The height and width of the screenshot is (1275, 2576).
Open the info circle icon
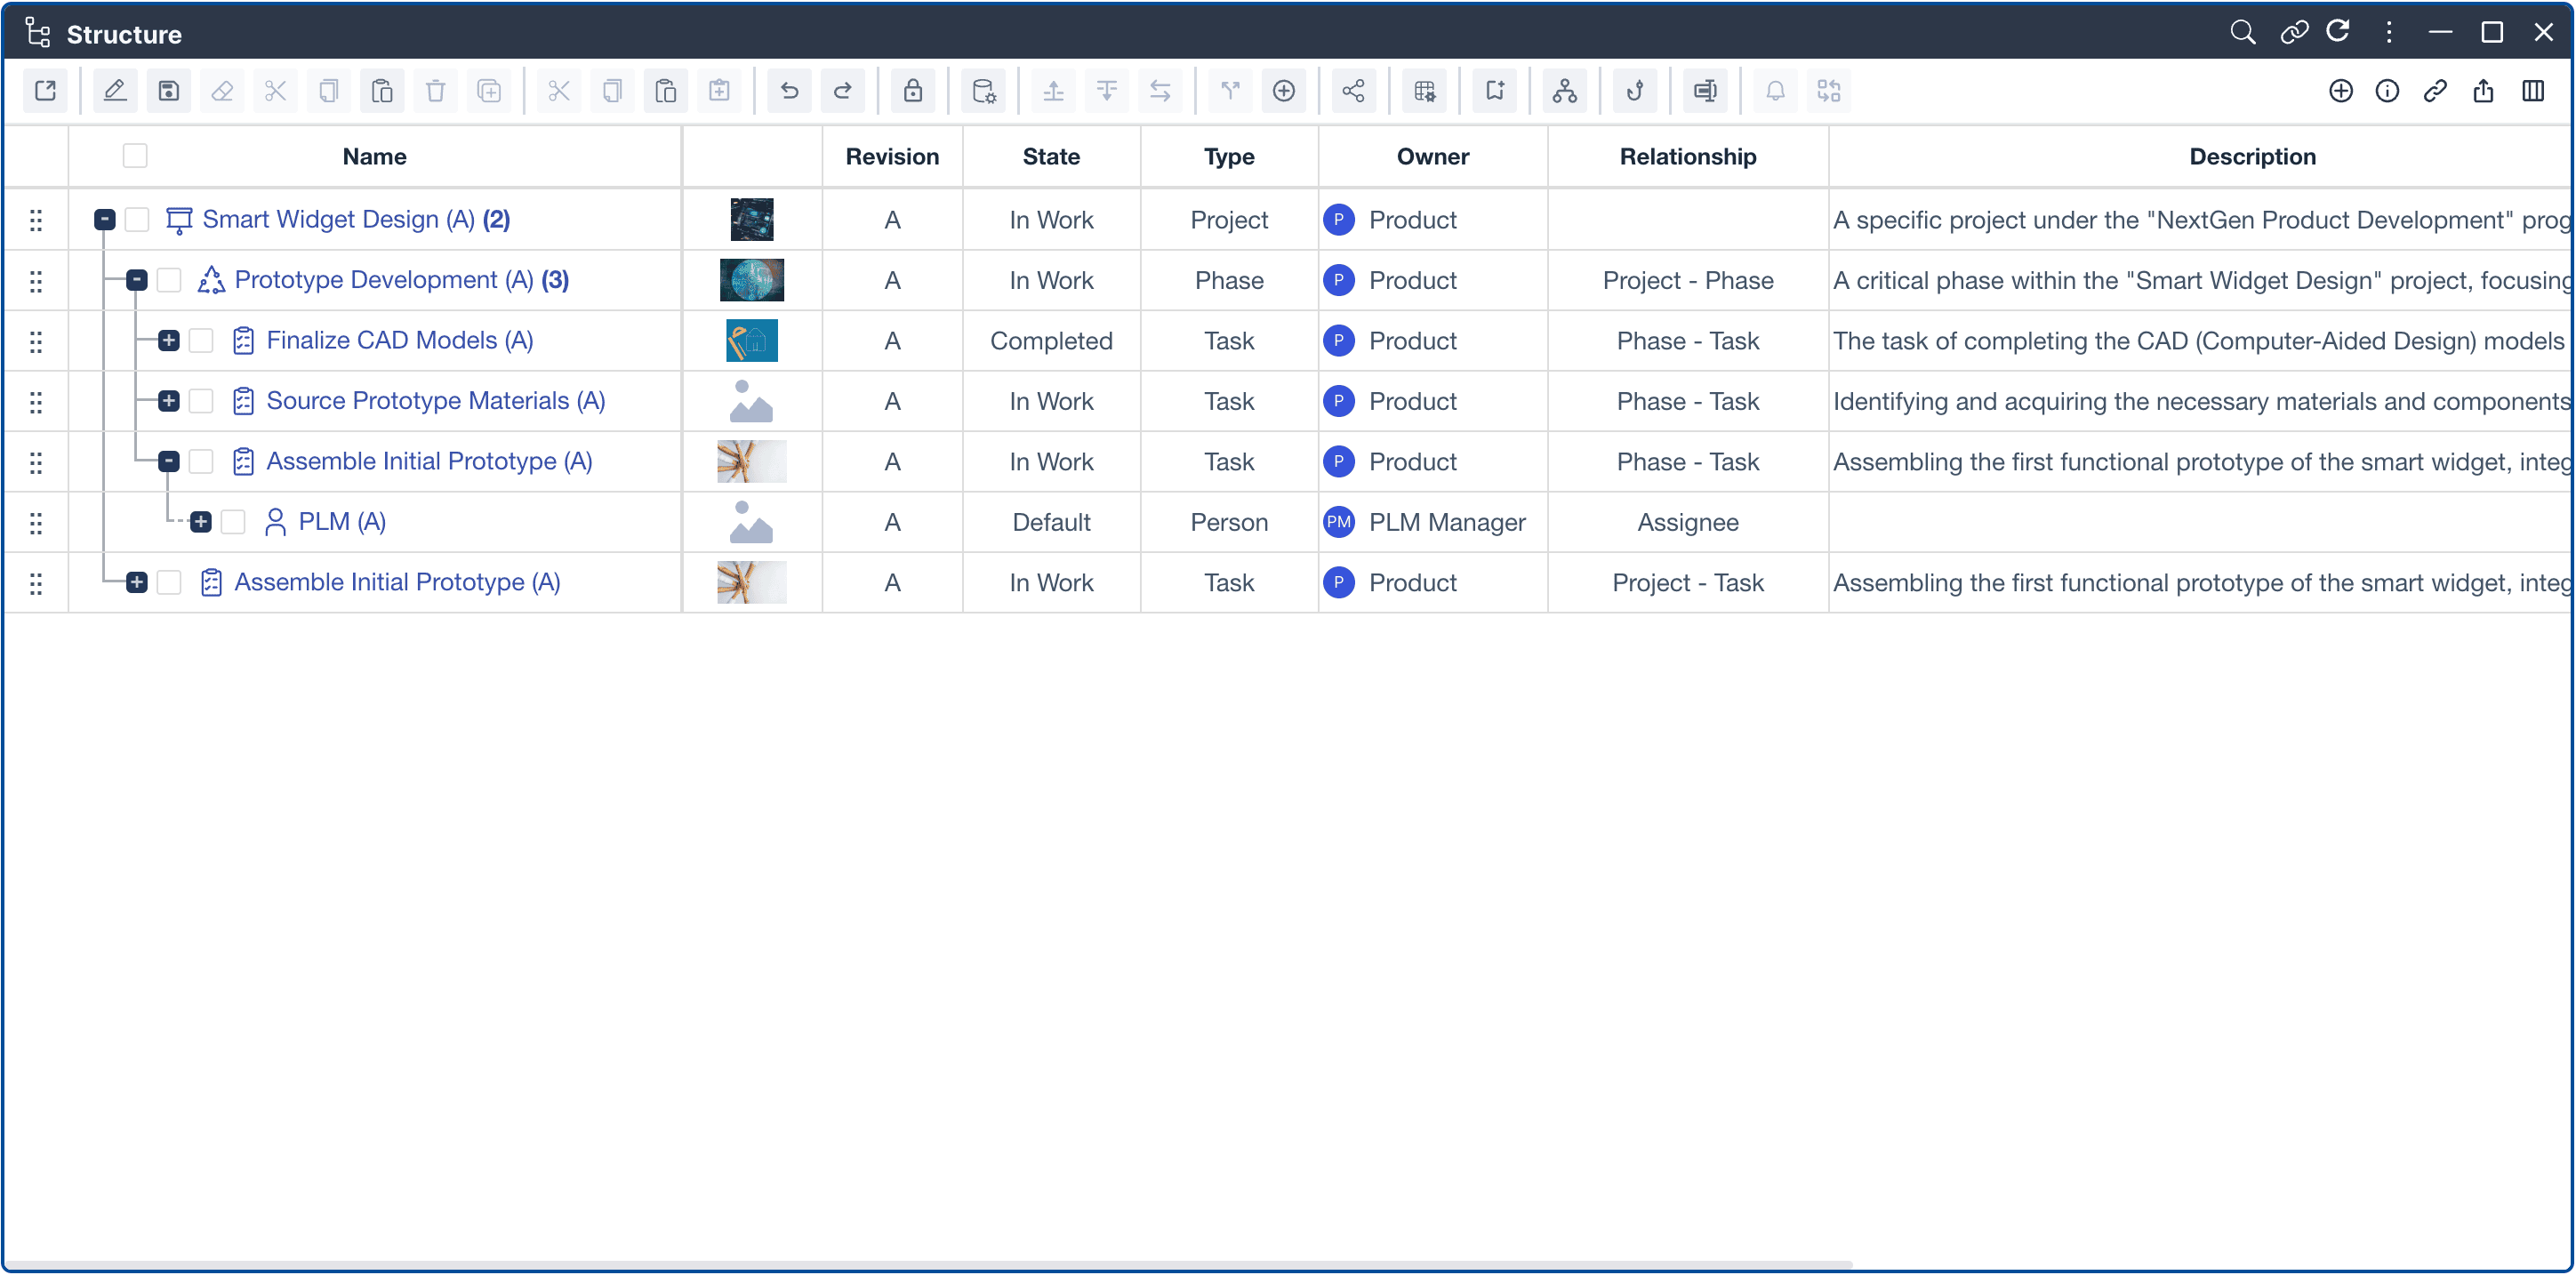click(2387, 91)
